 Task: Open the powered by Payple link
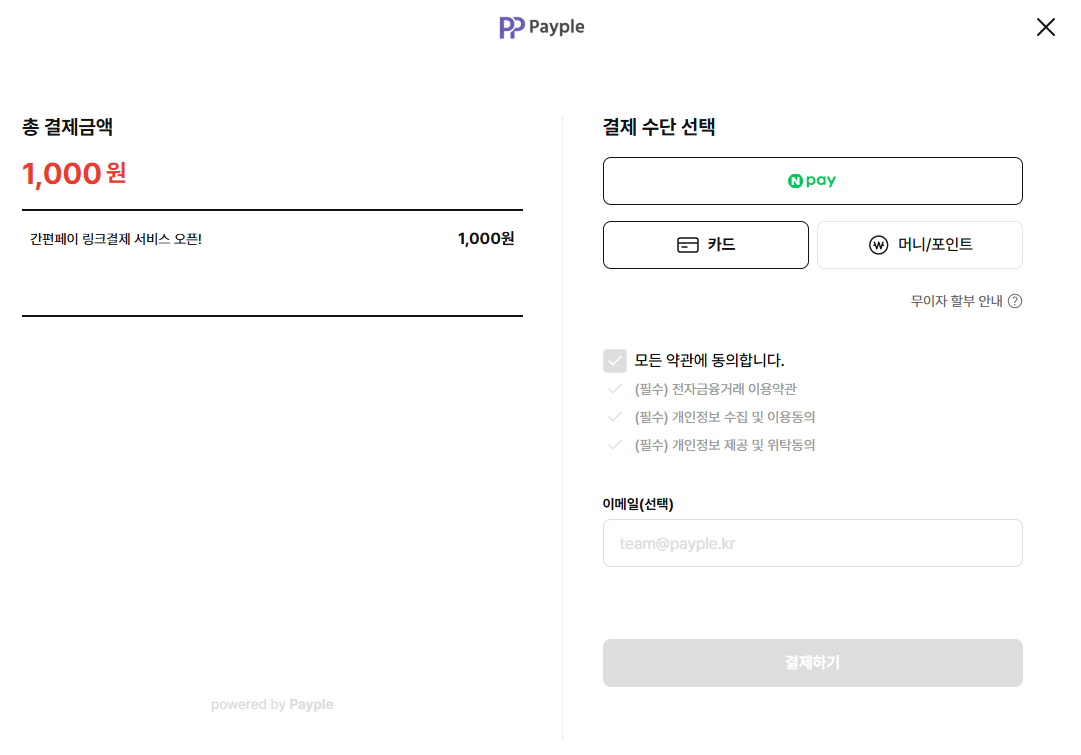coord(272,704)
